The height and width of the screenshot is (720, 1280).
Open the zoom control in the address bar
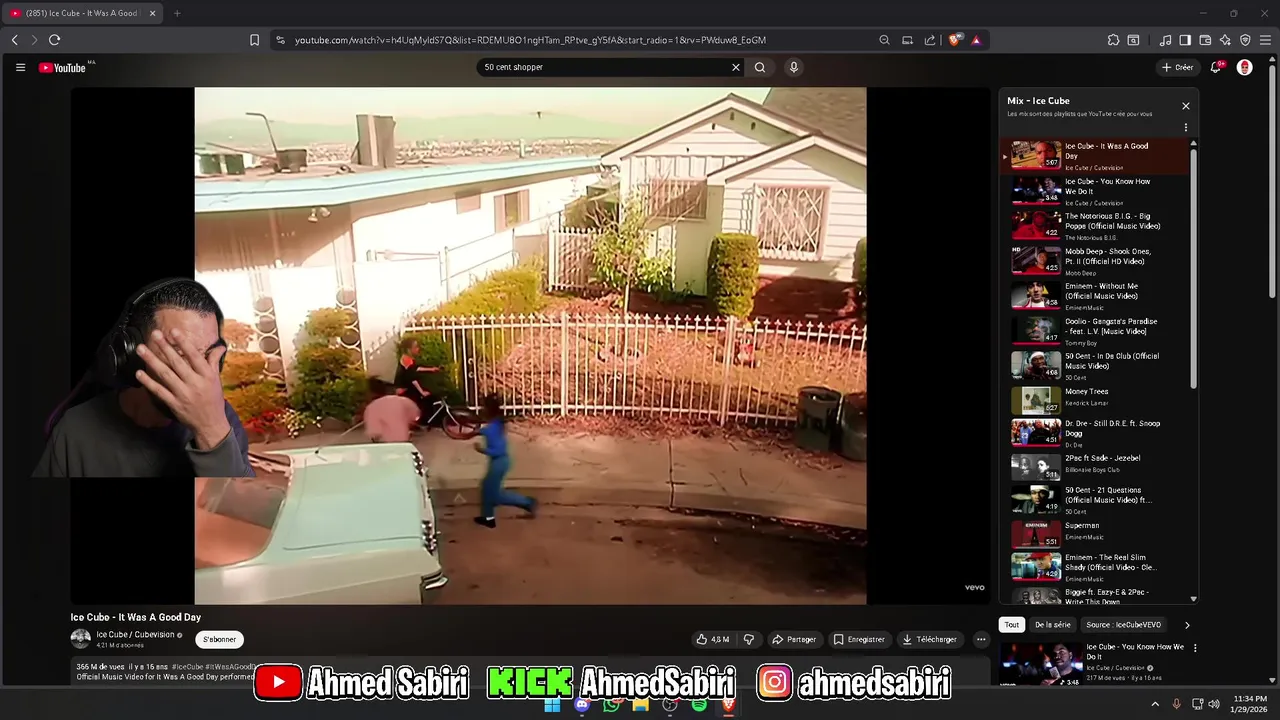(x=884, y=40)
